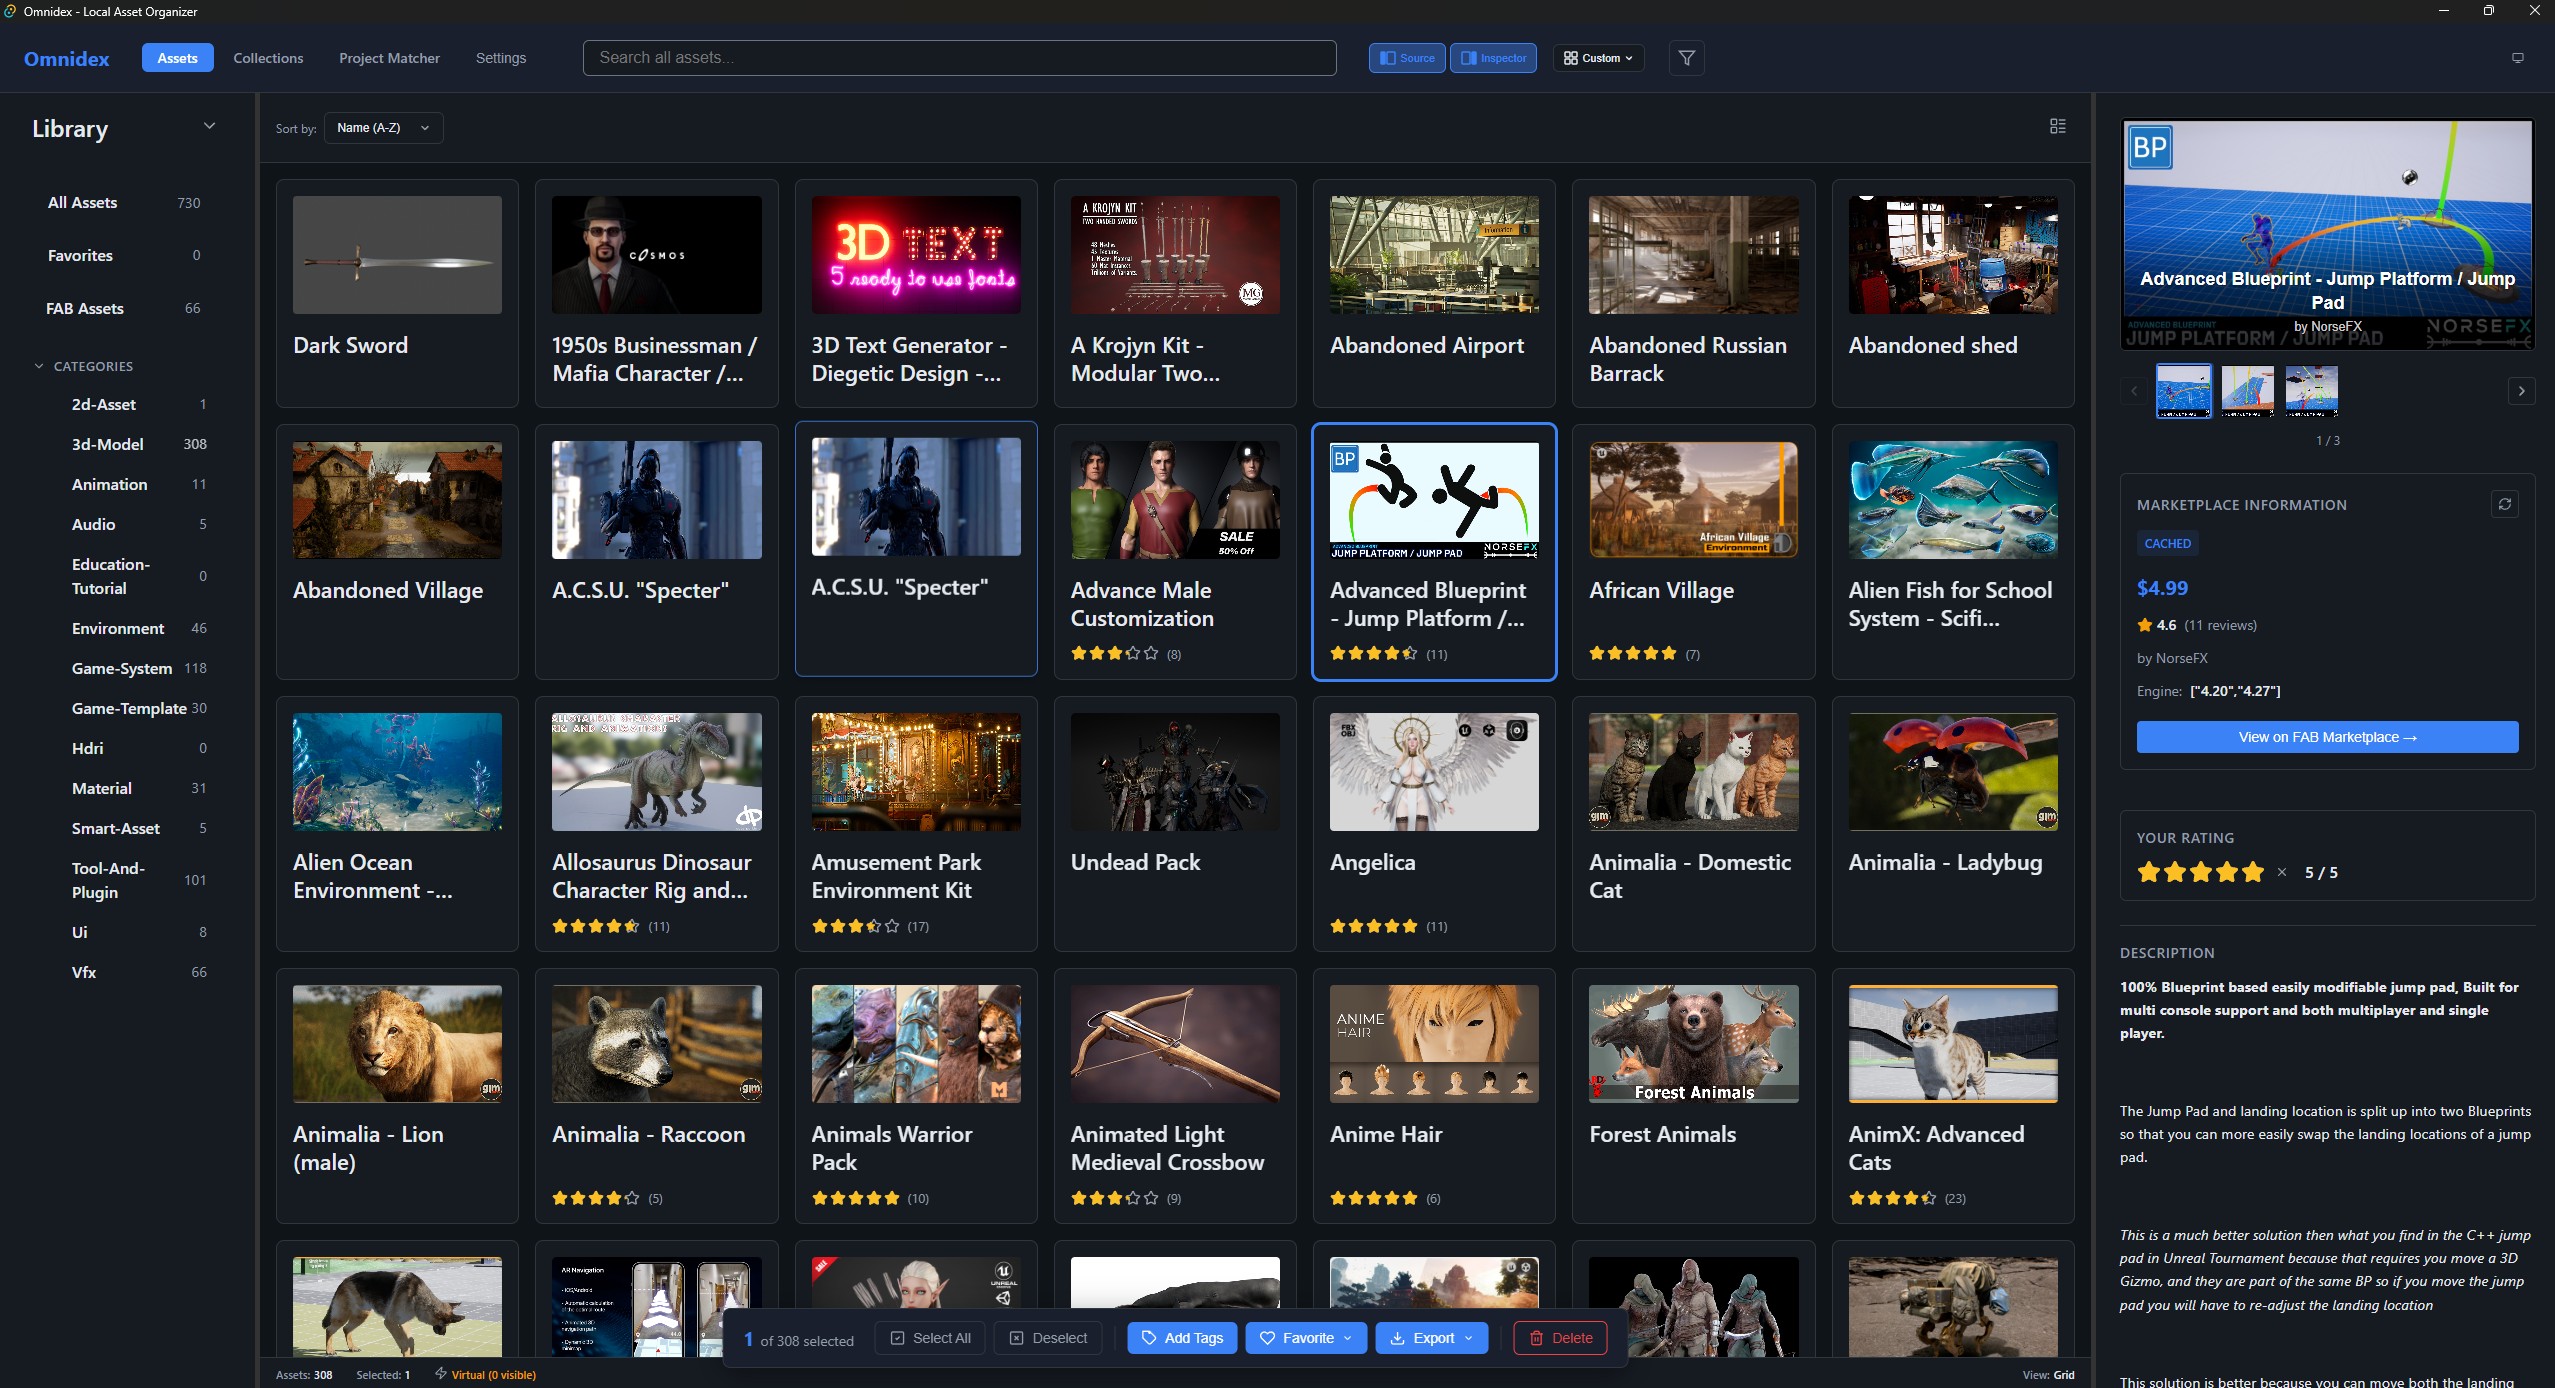Filter by Education-Tutorial category

(x=138, y=576)
